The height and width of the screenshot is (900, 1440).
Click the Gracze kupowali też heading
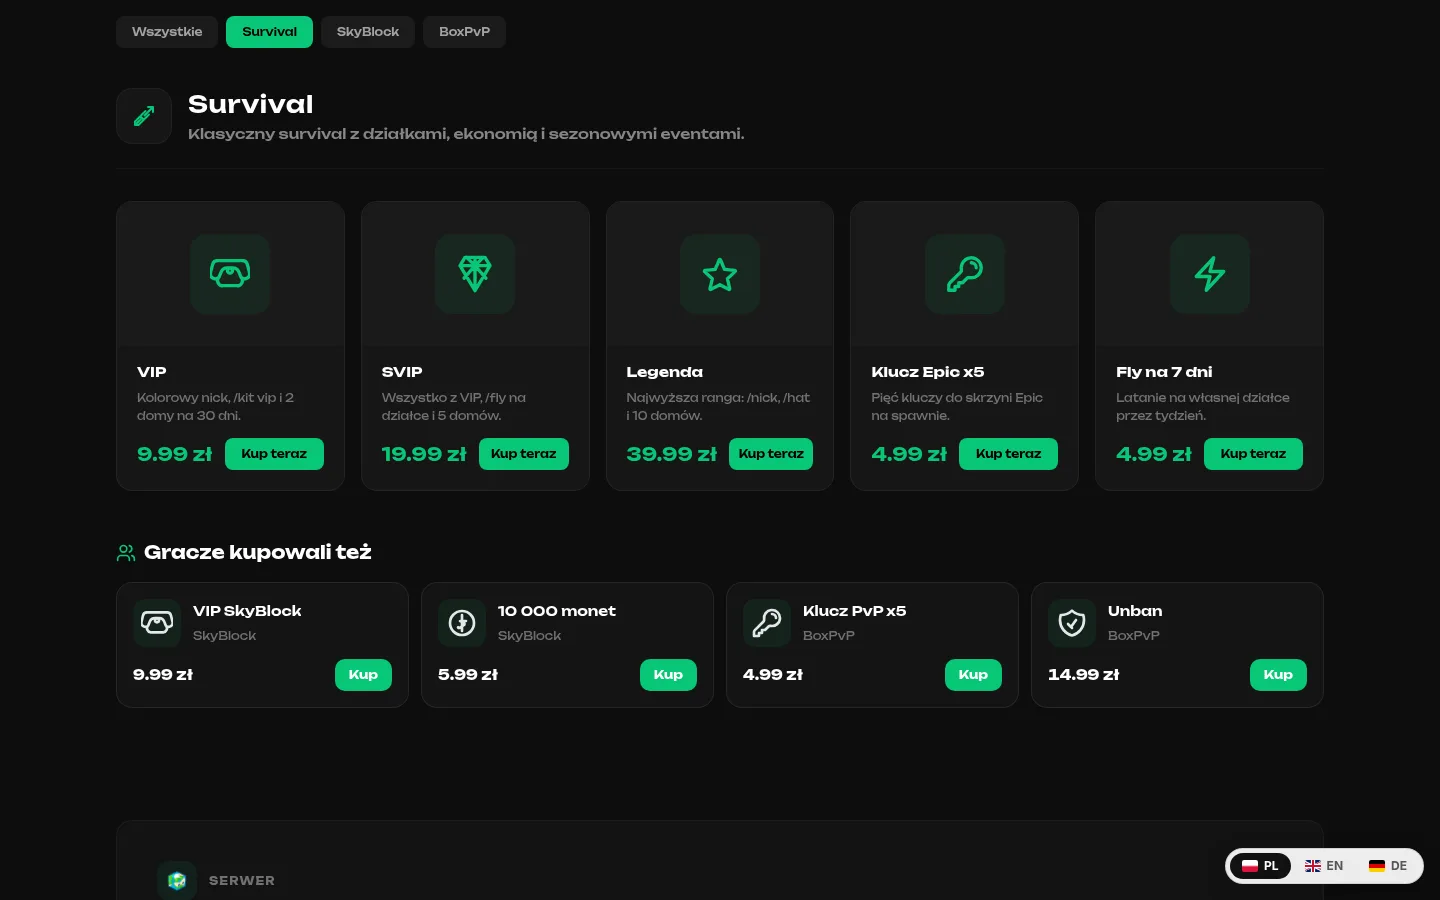(258, 552)
